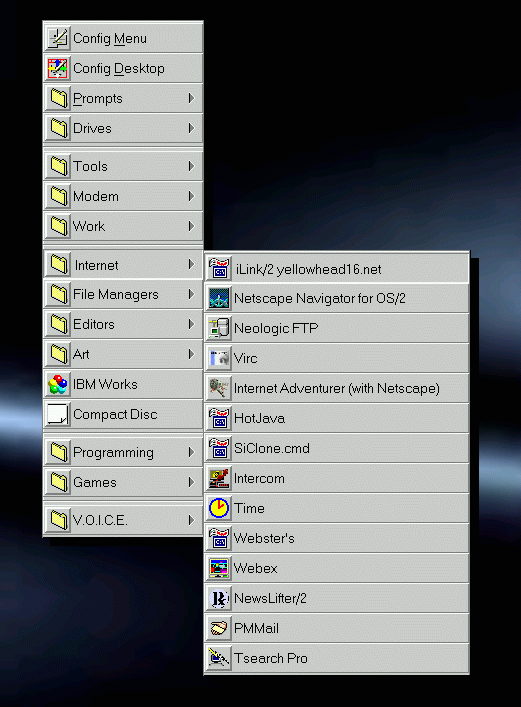Image resolution: width=521 pixels, height=707 pixels.
Task: Expand the Prompts submenu arrow
Action: tap(191, 98)
